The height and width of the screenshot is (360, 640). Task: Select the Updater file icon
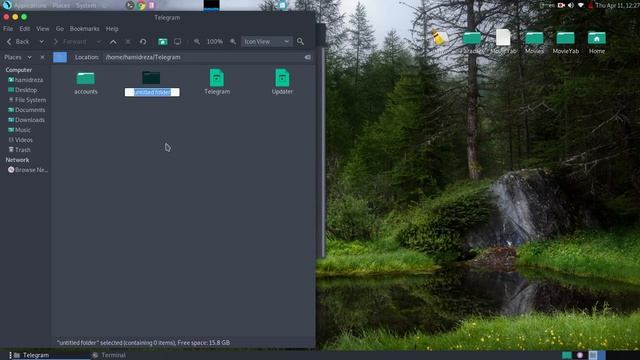coord(282,78)
